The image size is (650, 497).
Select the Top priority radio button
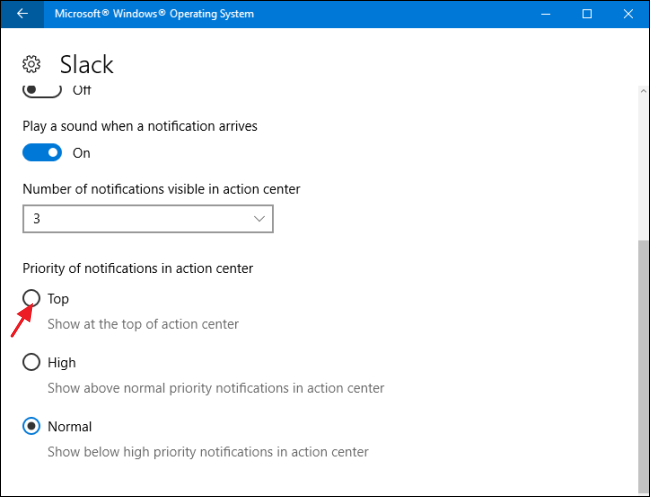(32, 299)
